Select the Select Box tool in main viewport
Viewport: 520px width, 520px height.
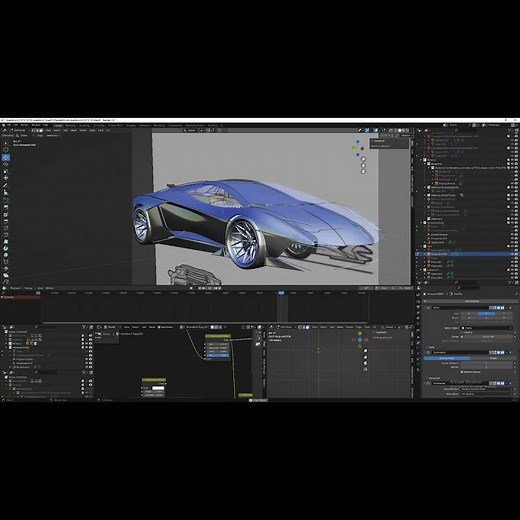[x=6, y=143]
